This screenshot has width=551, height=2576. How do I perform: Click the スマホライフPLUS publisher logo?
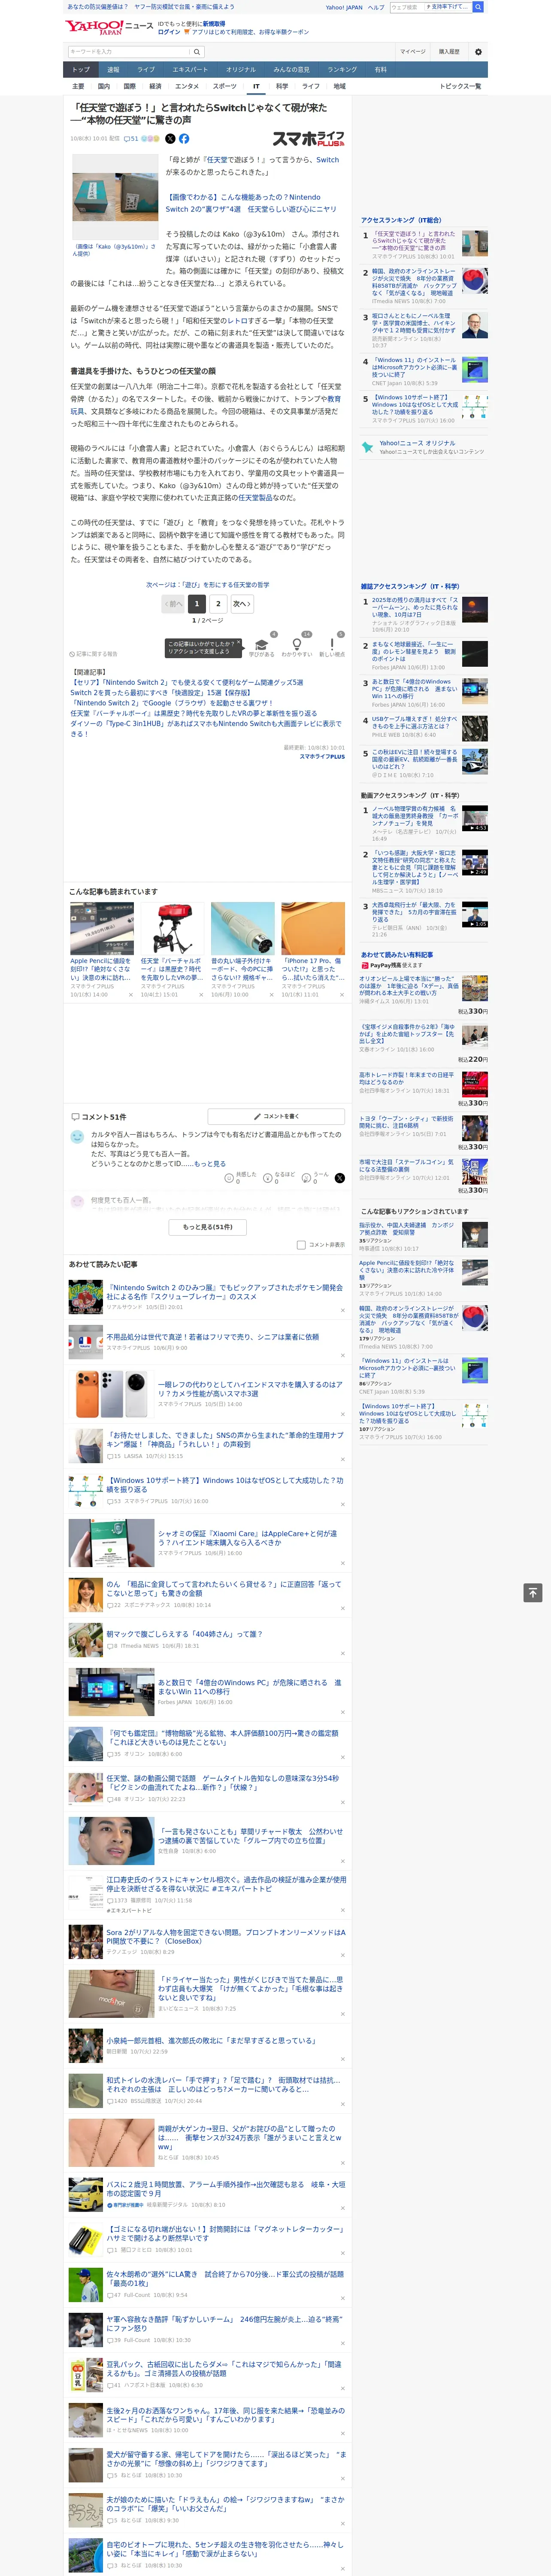(309, 139)
